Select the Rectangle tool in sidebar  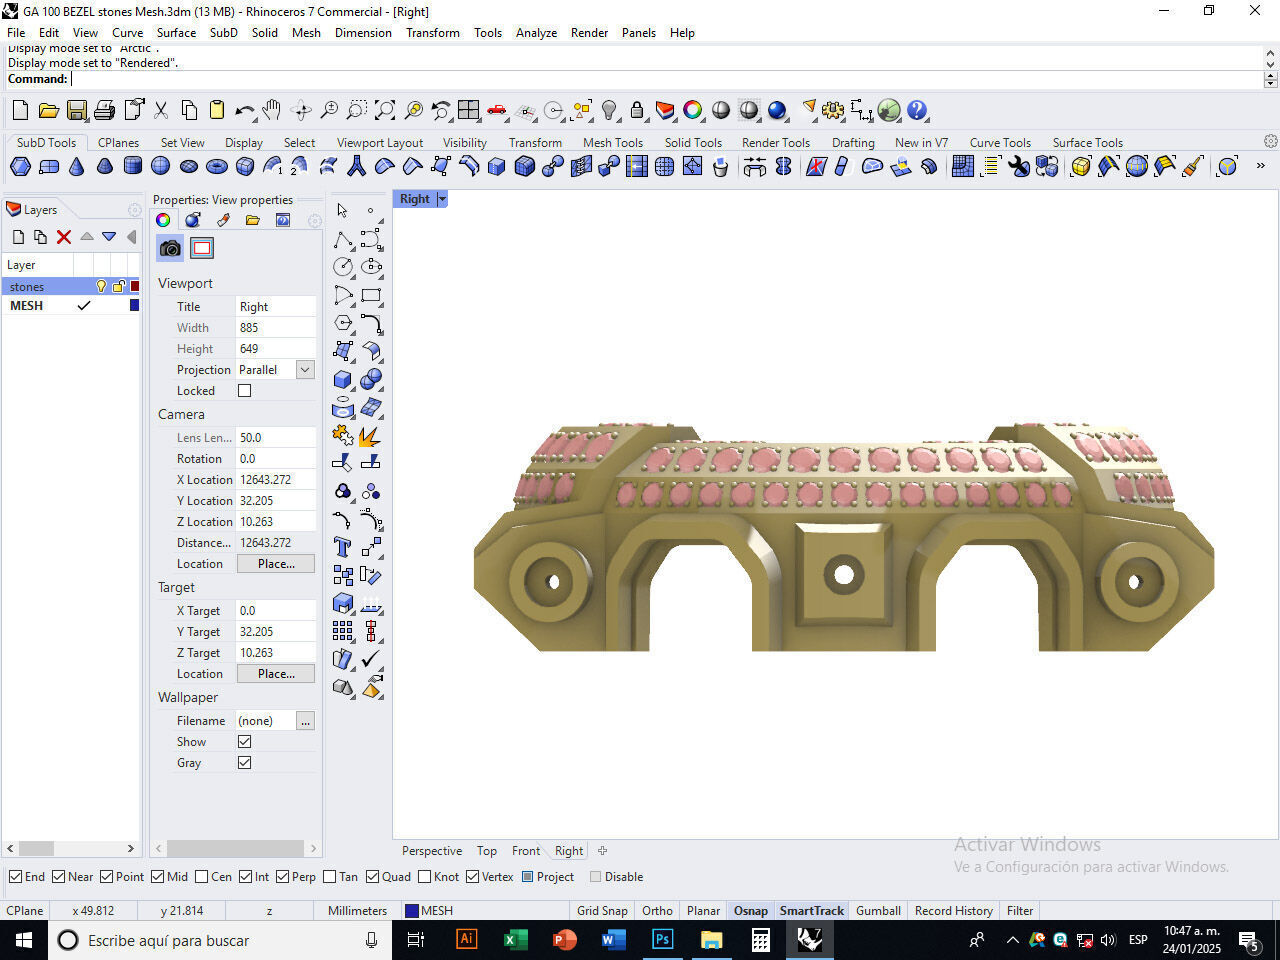pyautogui.click(x=371, y=295)
